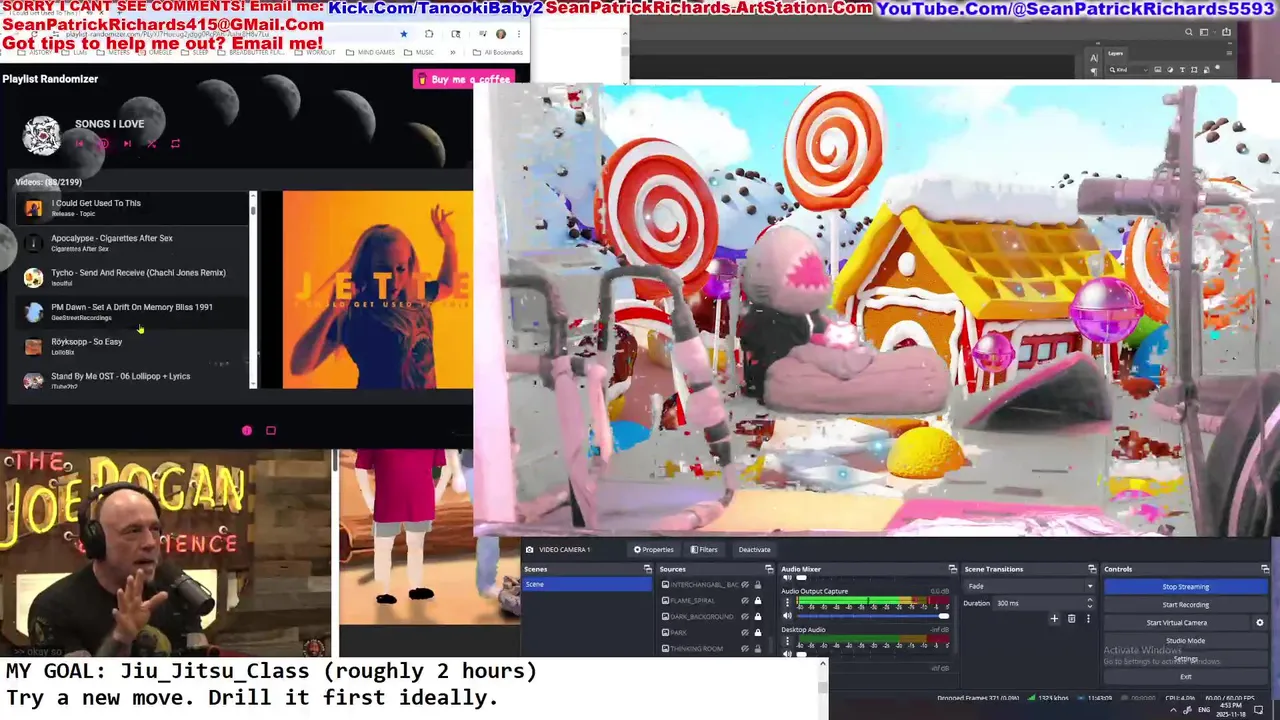1280x720 pixels.
Task: Toggle lock on FLAME_SPIRAL source
Action: 758,600
